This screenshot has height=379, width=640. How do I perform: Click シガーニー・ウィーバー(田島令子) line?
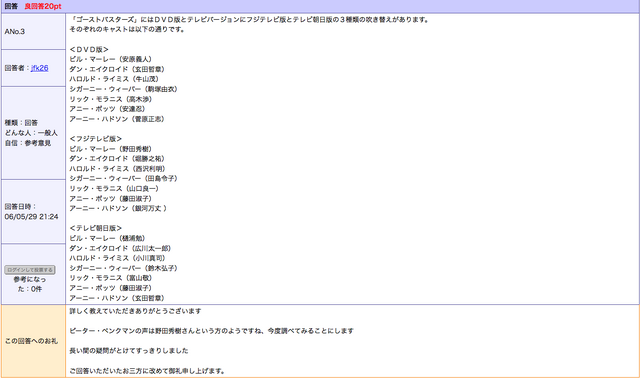123,178
